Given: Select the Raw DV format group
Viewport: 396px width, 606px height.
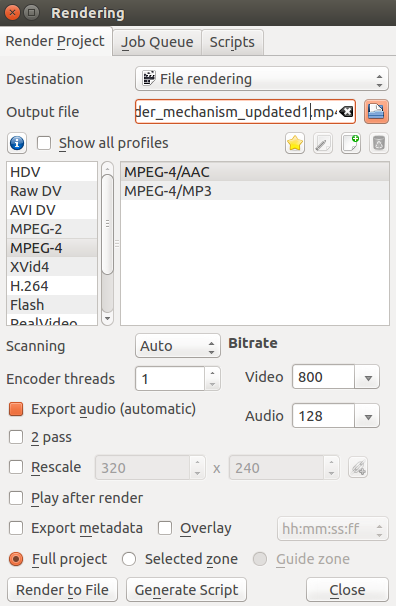Looking at the screenshot, I should pos(52,191).
